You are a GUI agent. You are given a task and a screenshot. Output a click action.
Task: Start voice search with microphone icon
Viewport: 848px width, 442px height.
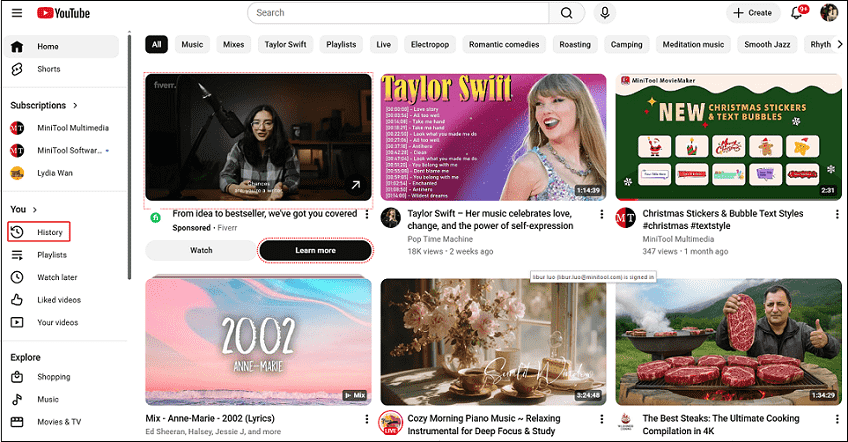point(605,13)
